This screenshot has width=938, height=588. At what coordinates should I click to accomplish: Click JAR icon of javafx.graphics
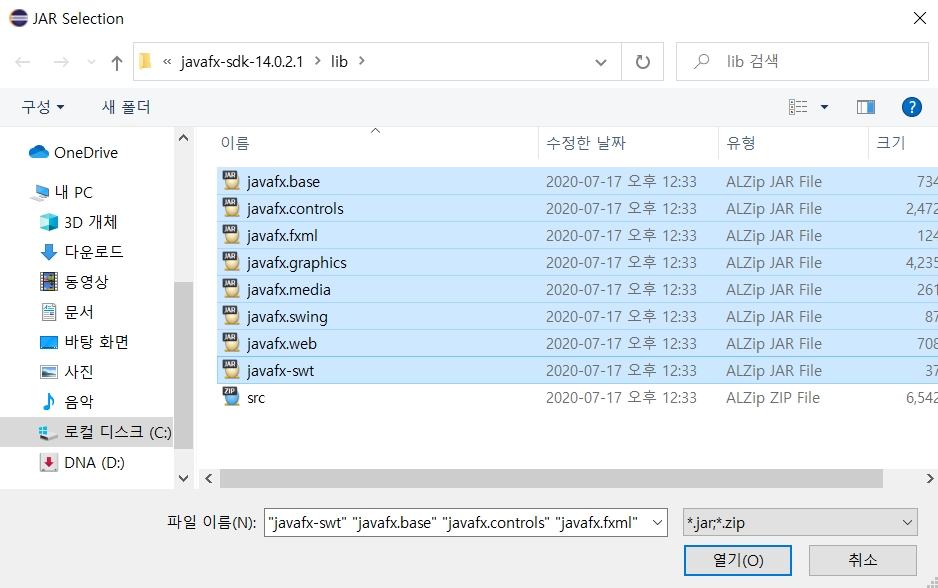231,261
